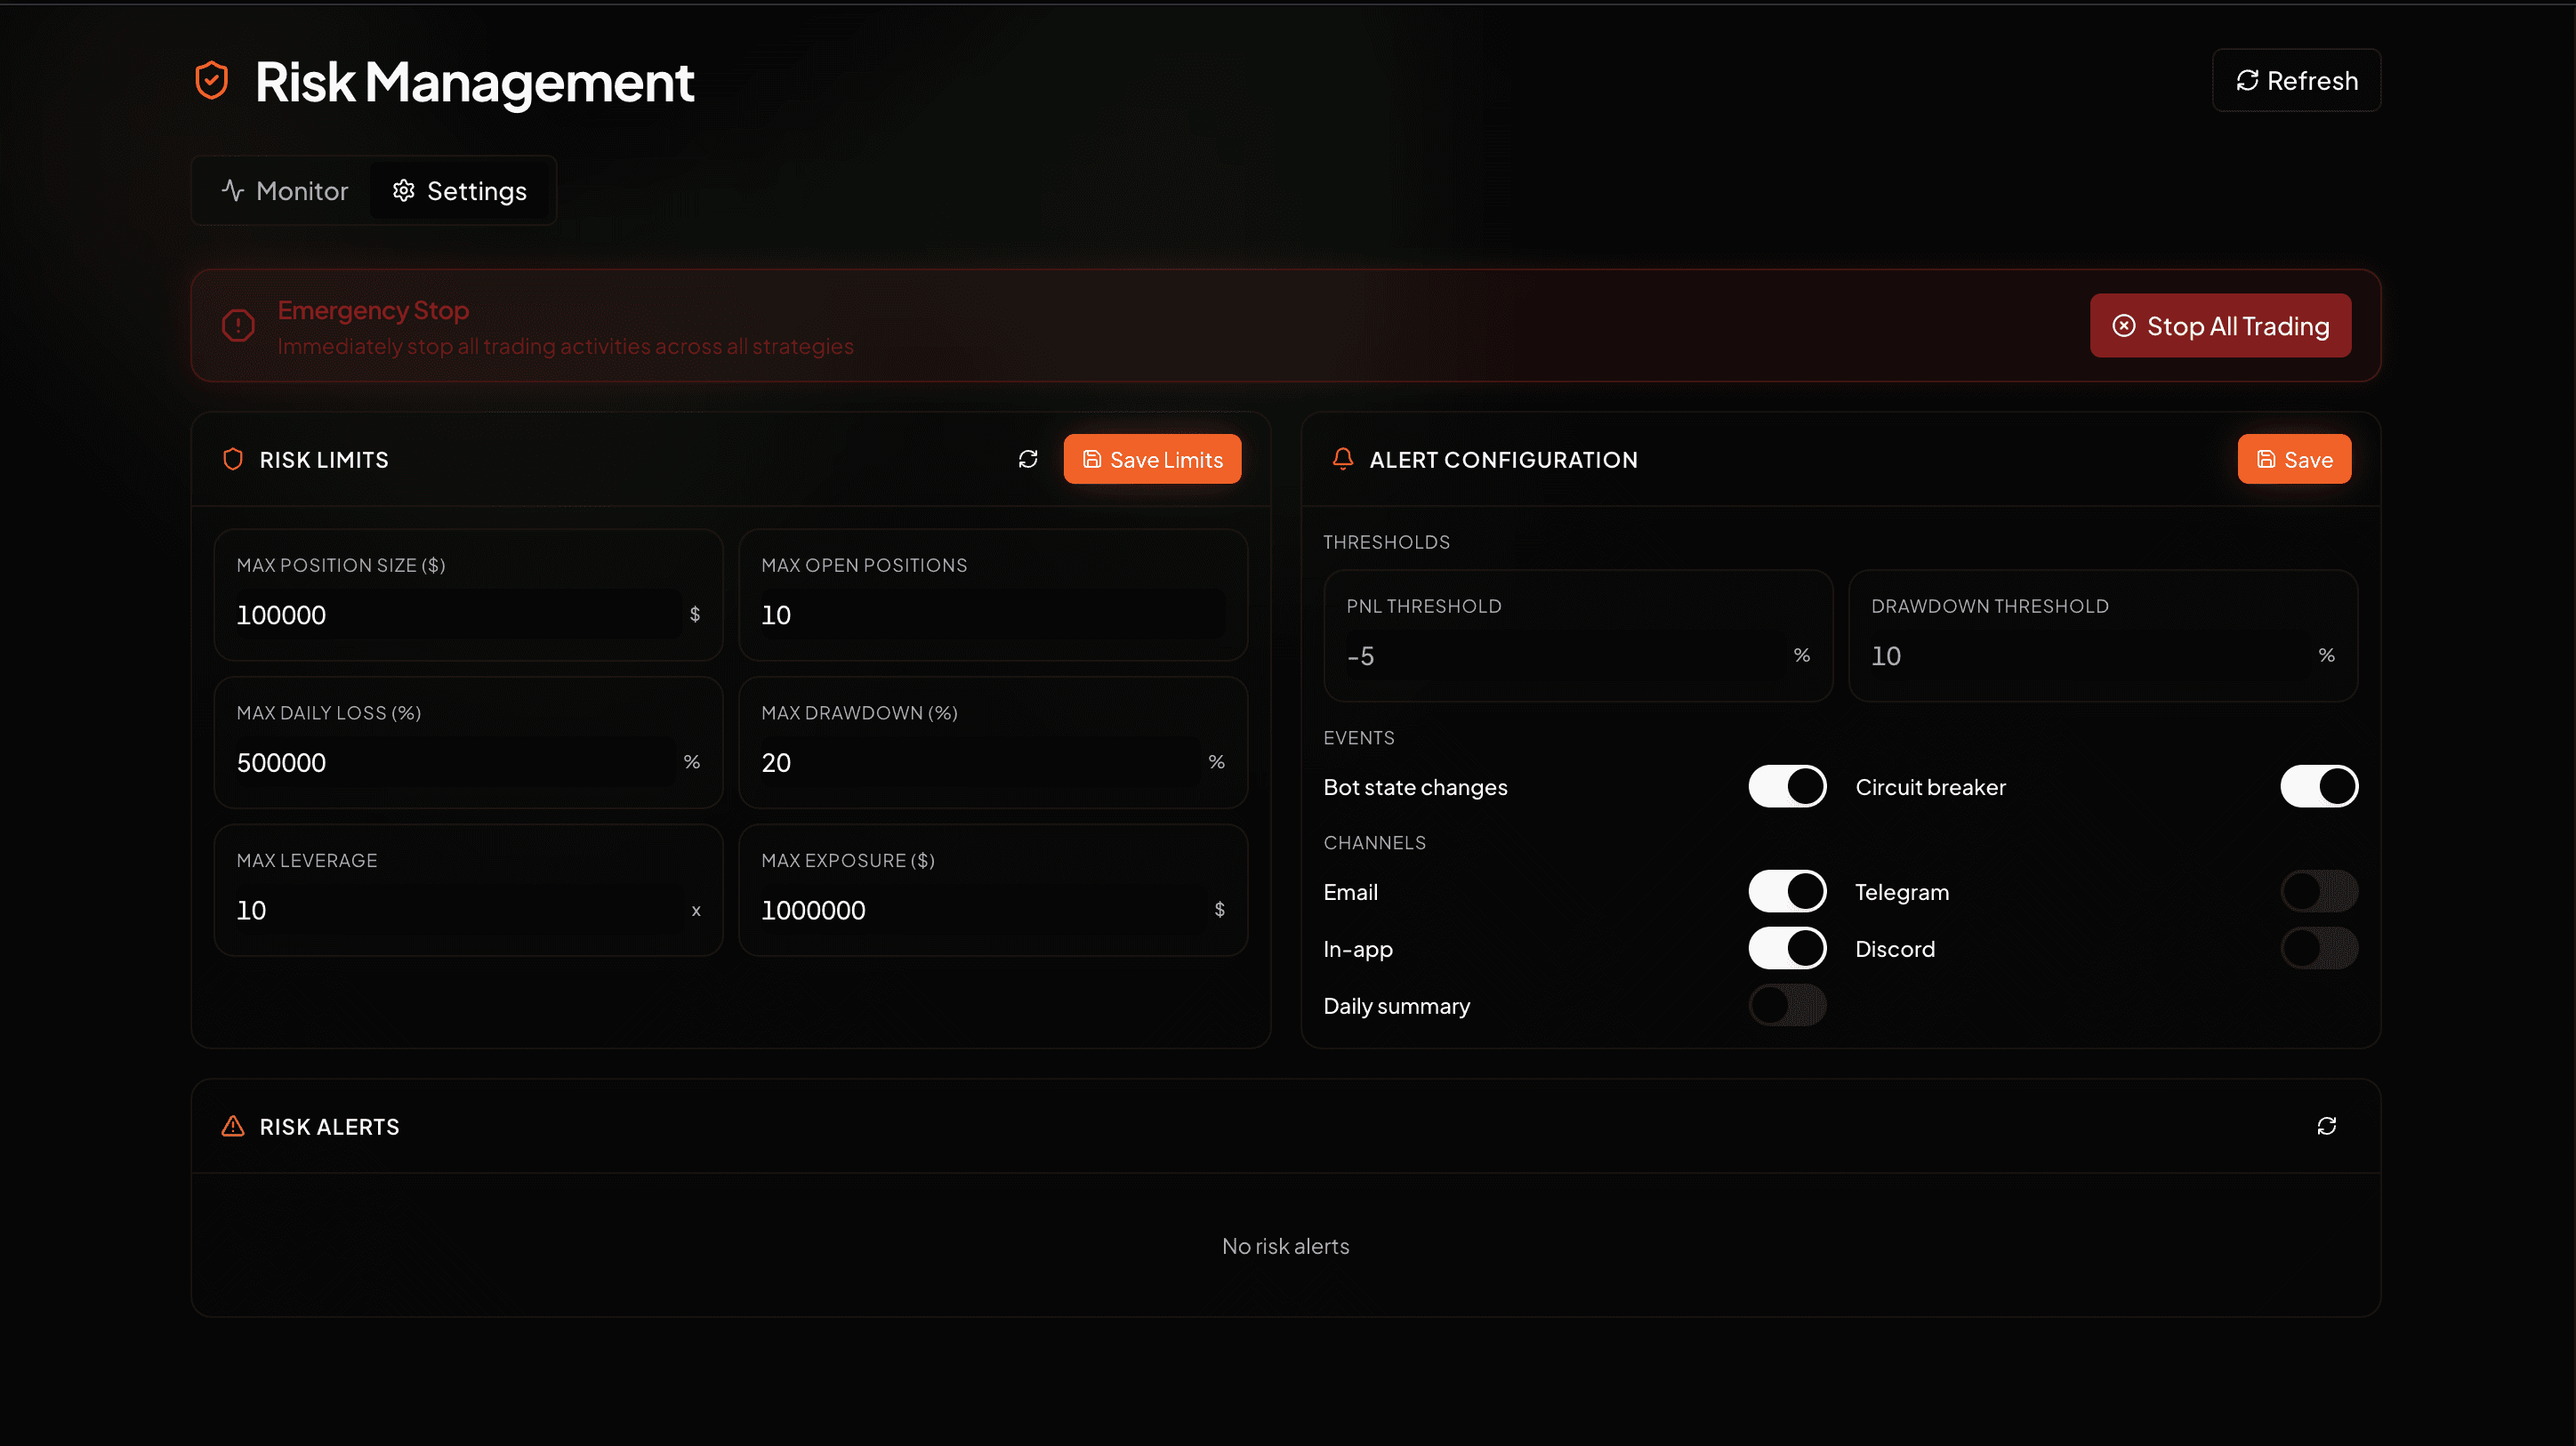Disable the Bot state changes toggle
This screenshot has width=2576, height=1446.
[1787, 786]
